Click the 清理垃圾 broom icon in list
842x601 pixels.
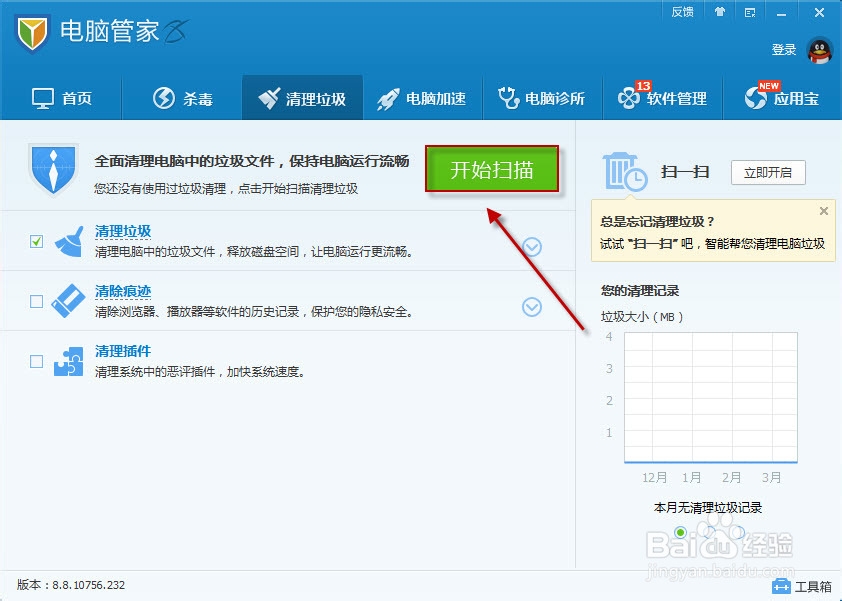[x=68, y=242]
